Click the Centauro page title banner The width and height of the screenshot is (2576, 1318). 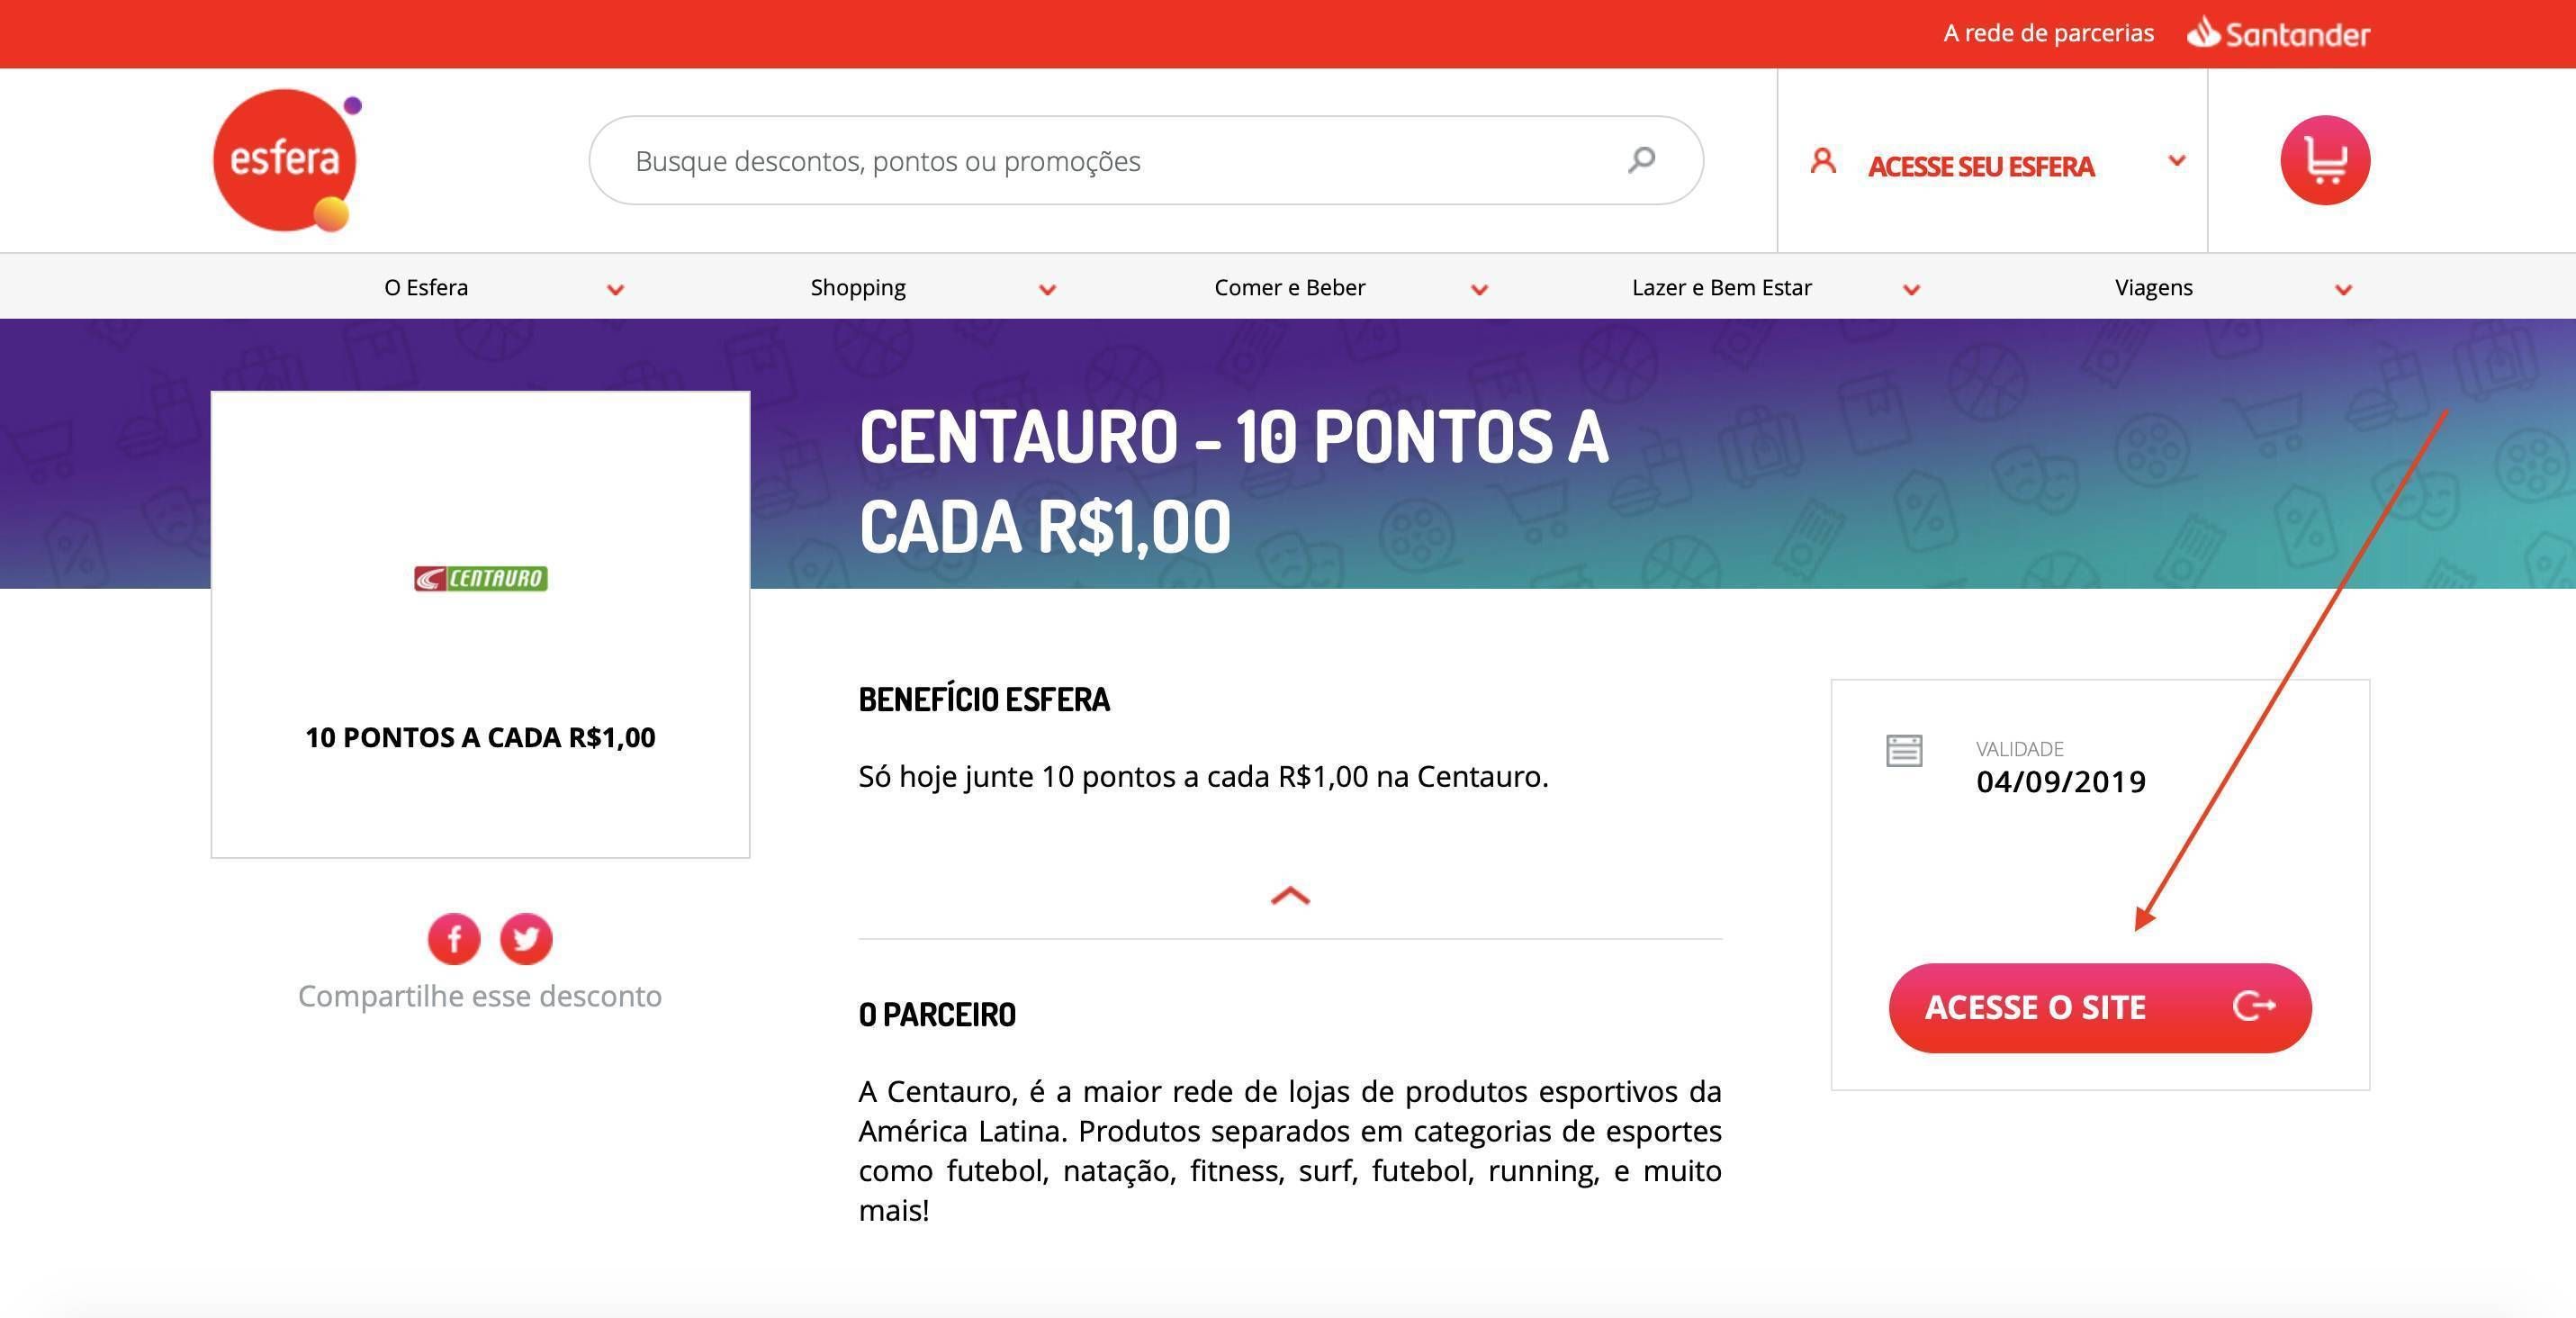point(1234,481)
